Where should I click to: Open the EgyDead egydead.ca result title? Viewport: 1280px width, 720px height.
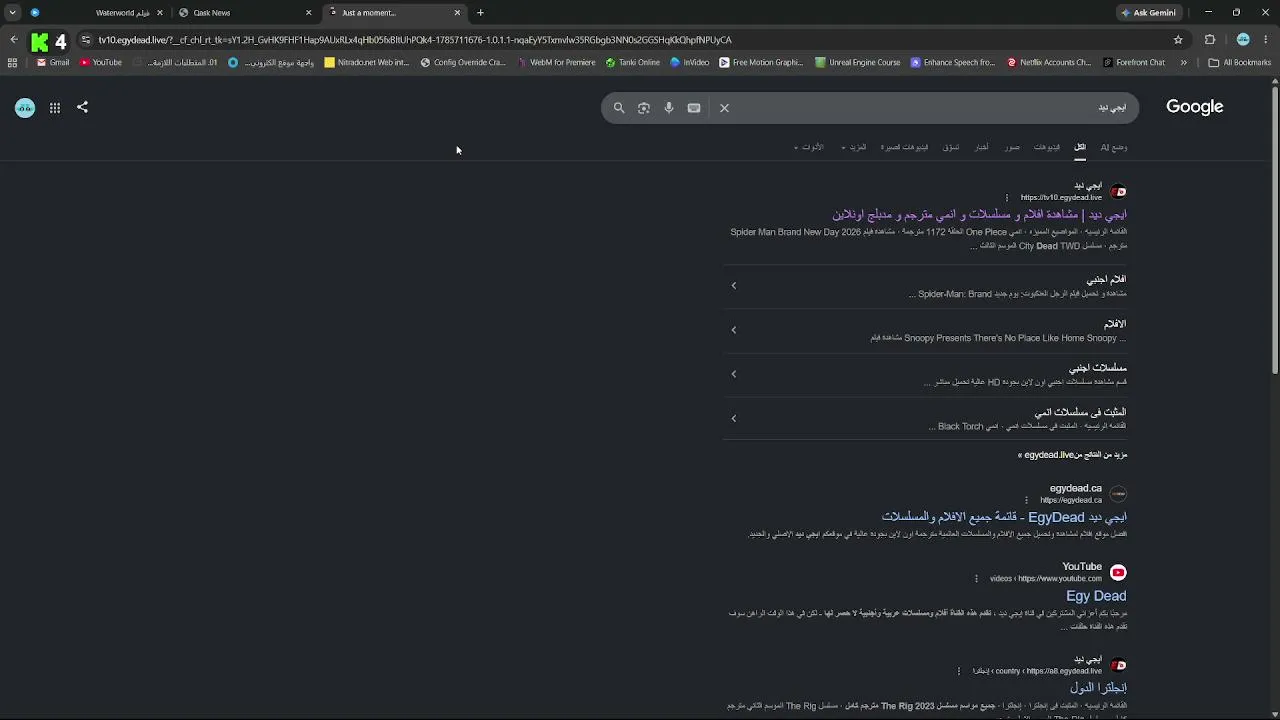point(1004,517)
